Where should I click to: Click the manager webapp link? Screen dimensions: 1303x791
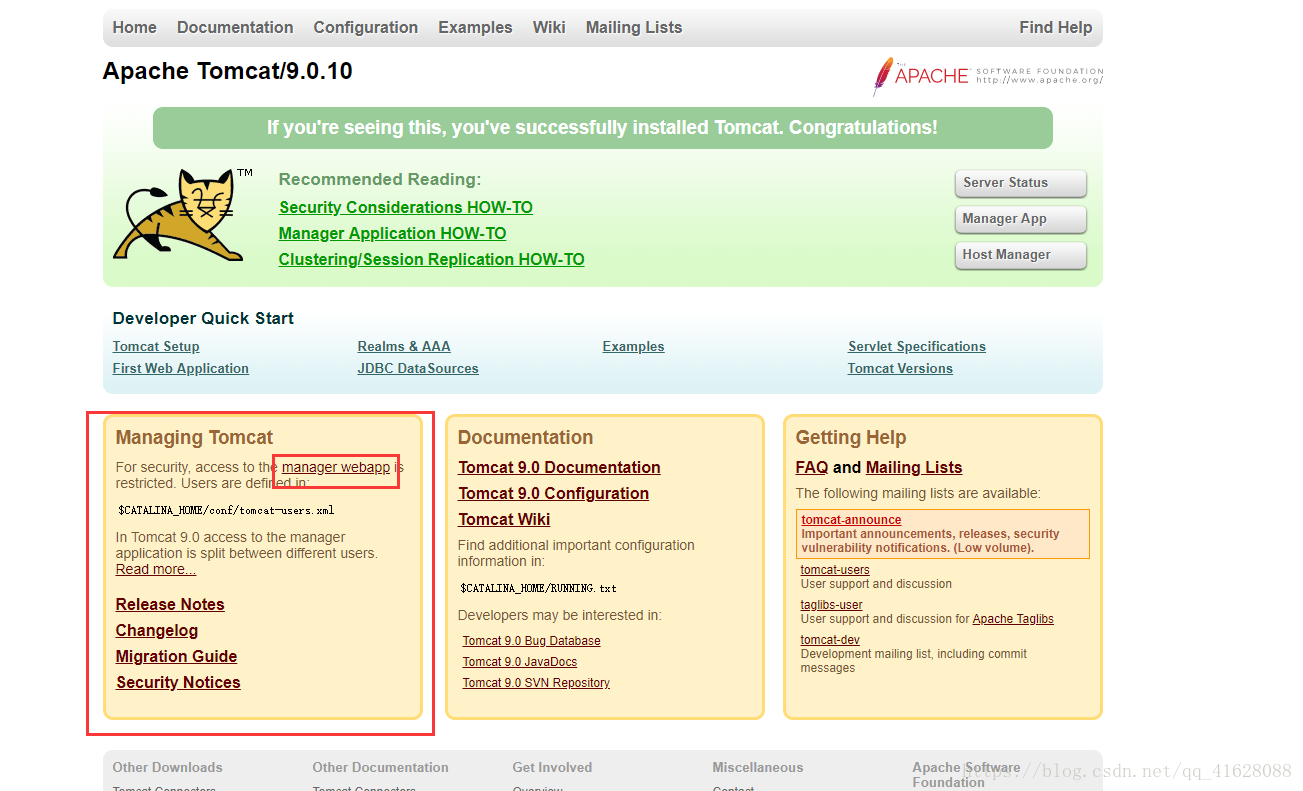point(336,467)
